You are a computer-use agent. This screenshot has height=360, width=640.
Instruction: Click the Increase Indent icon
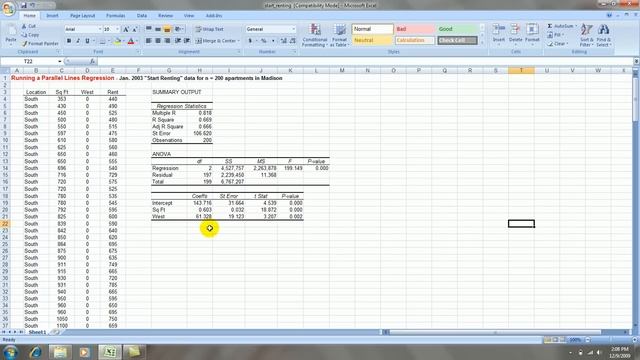(x=187, y=41)
